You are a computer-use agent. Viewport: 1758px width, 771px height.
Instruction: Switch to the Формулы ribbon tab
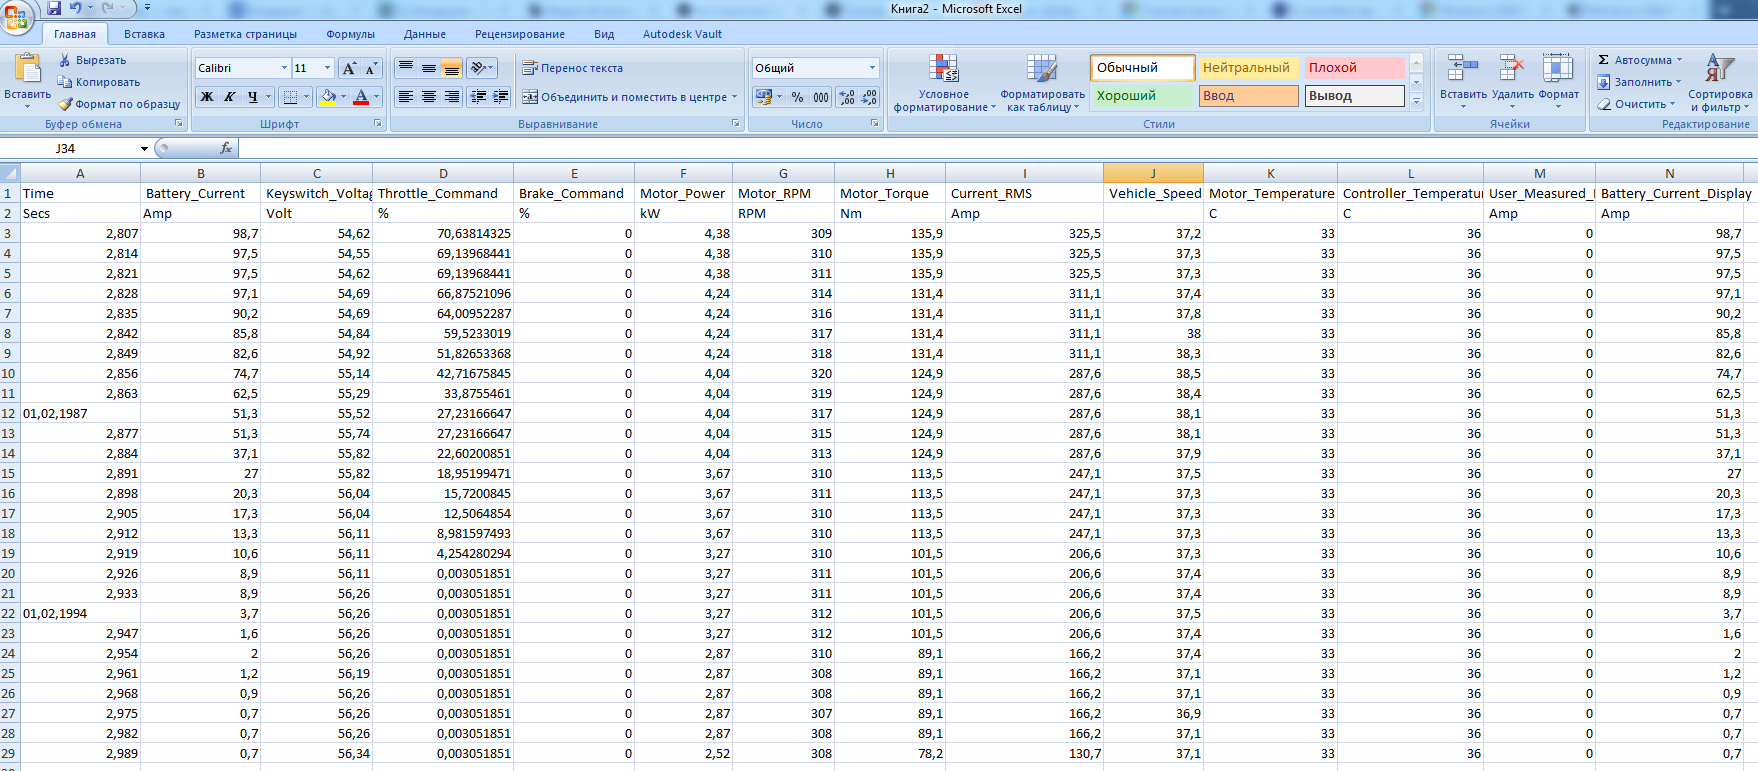(350, 34)
